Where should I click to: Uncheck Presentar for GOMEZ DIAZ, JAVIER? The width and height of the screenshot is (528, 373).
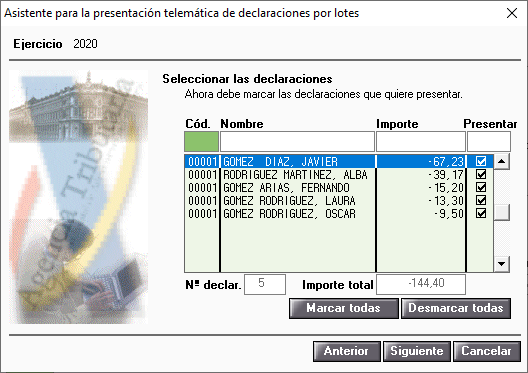click(481, 162)
